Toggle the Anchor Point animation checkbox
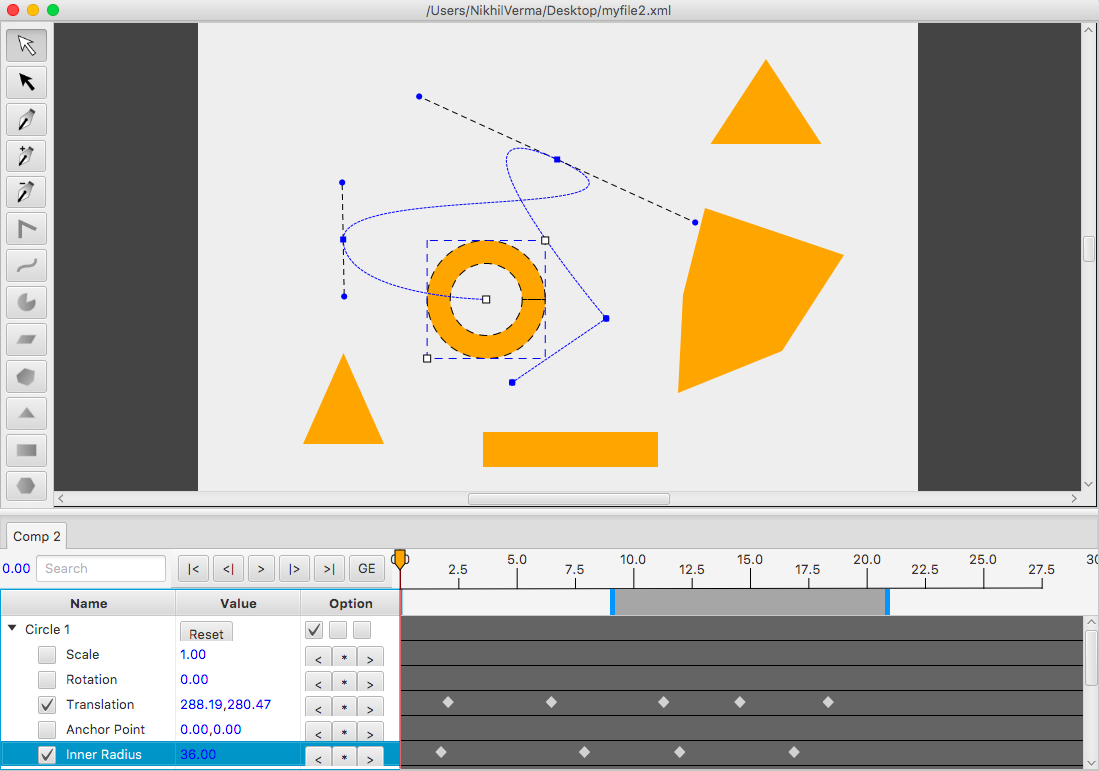 [x=47, y=730]
